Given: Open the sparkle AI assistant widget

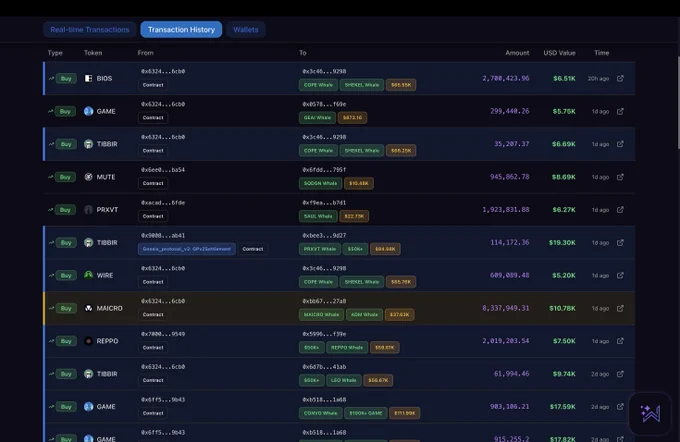Looking at the screenshot, I should [650, 413].
